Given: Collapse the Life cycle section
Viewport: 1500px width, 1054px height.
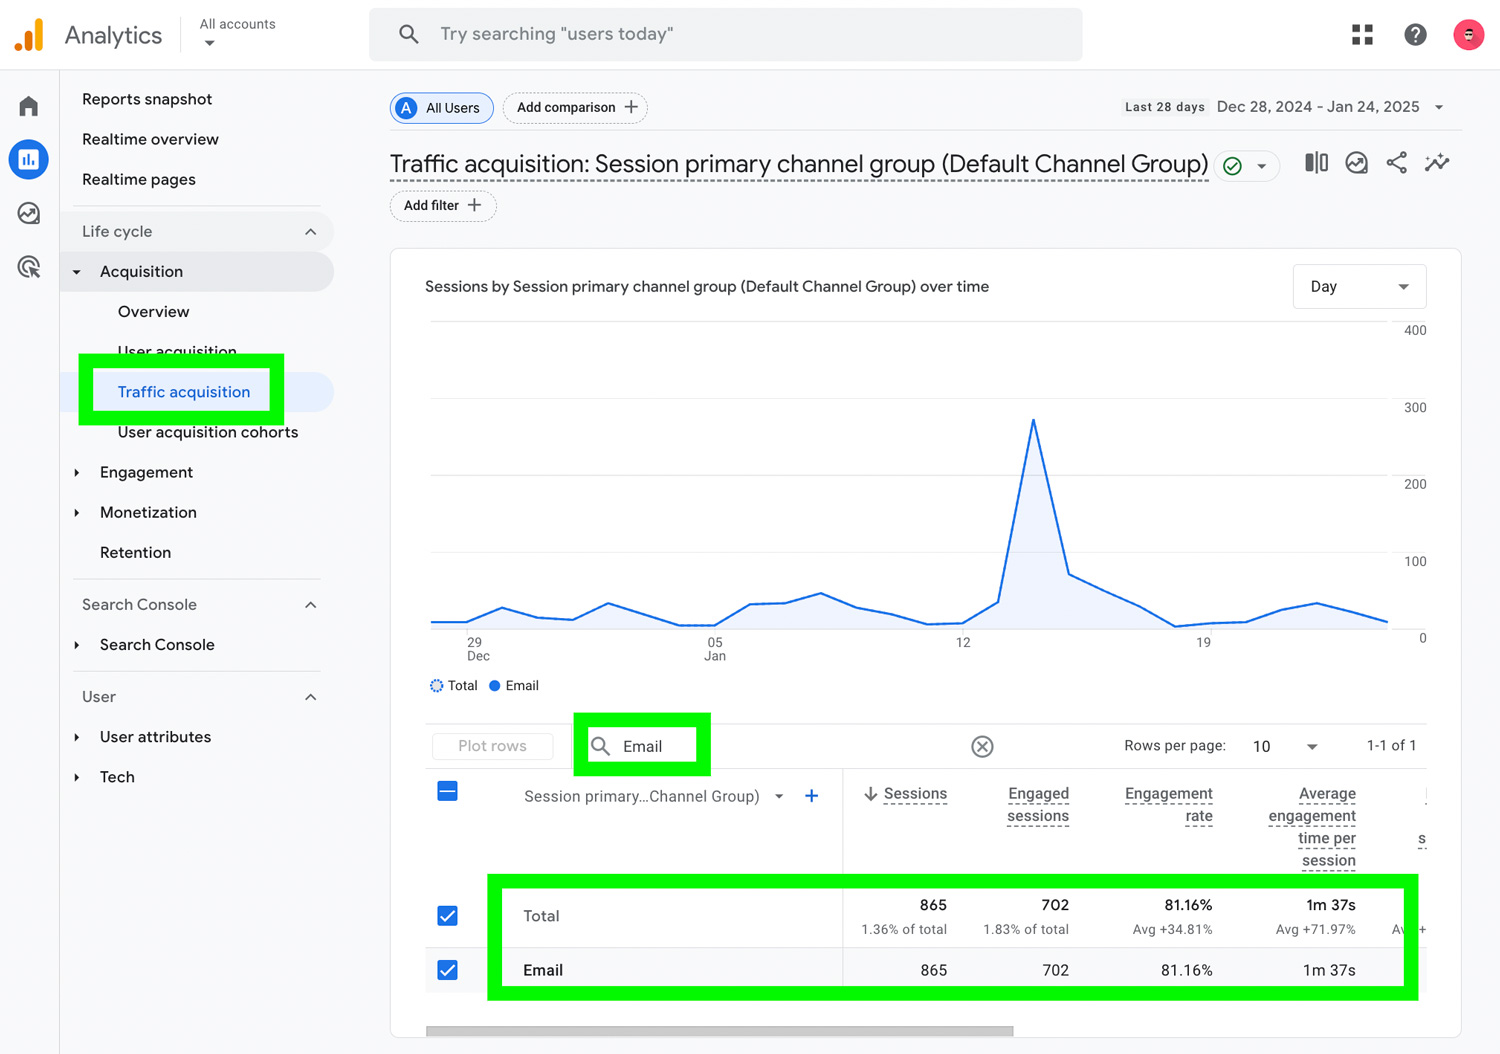Looking at the screenshot, I should pos(311,232).
